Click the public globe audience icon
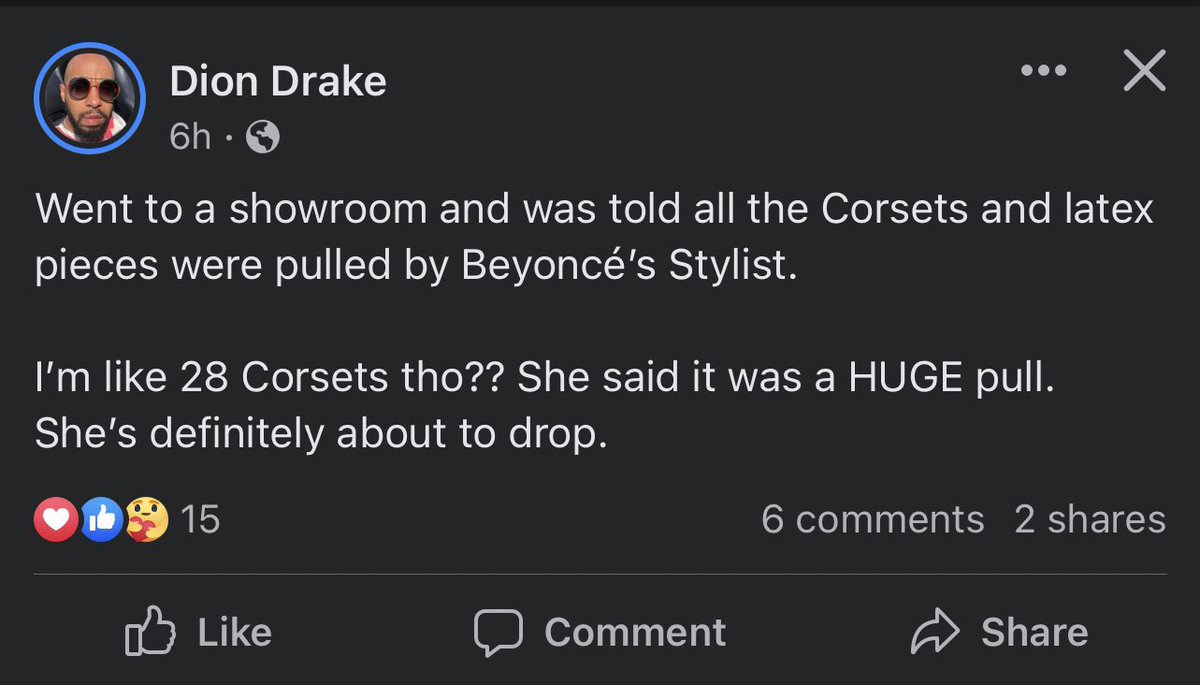Viewport: 1200px width, 685px height. pyautogui.click(x=262, y=137)
